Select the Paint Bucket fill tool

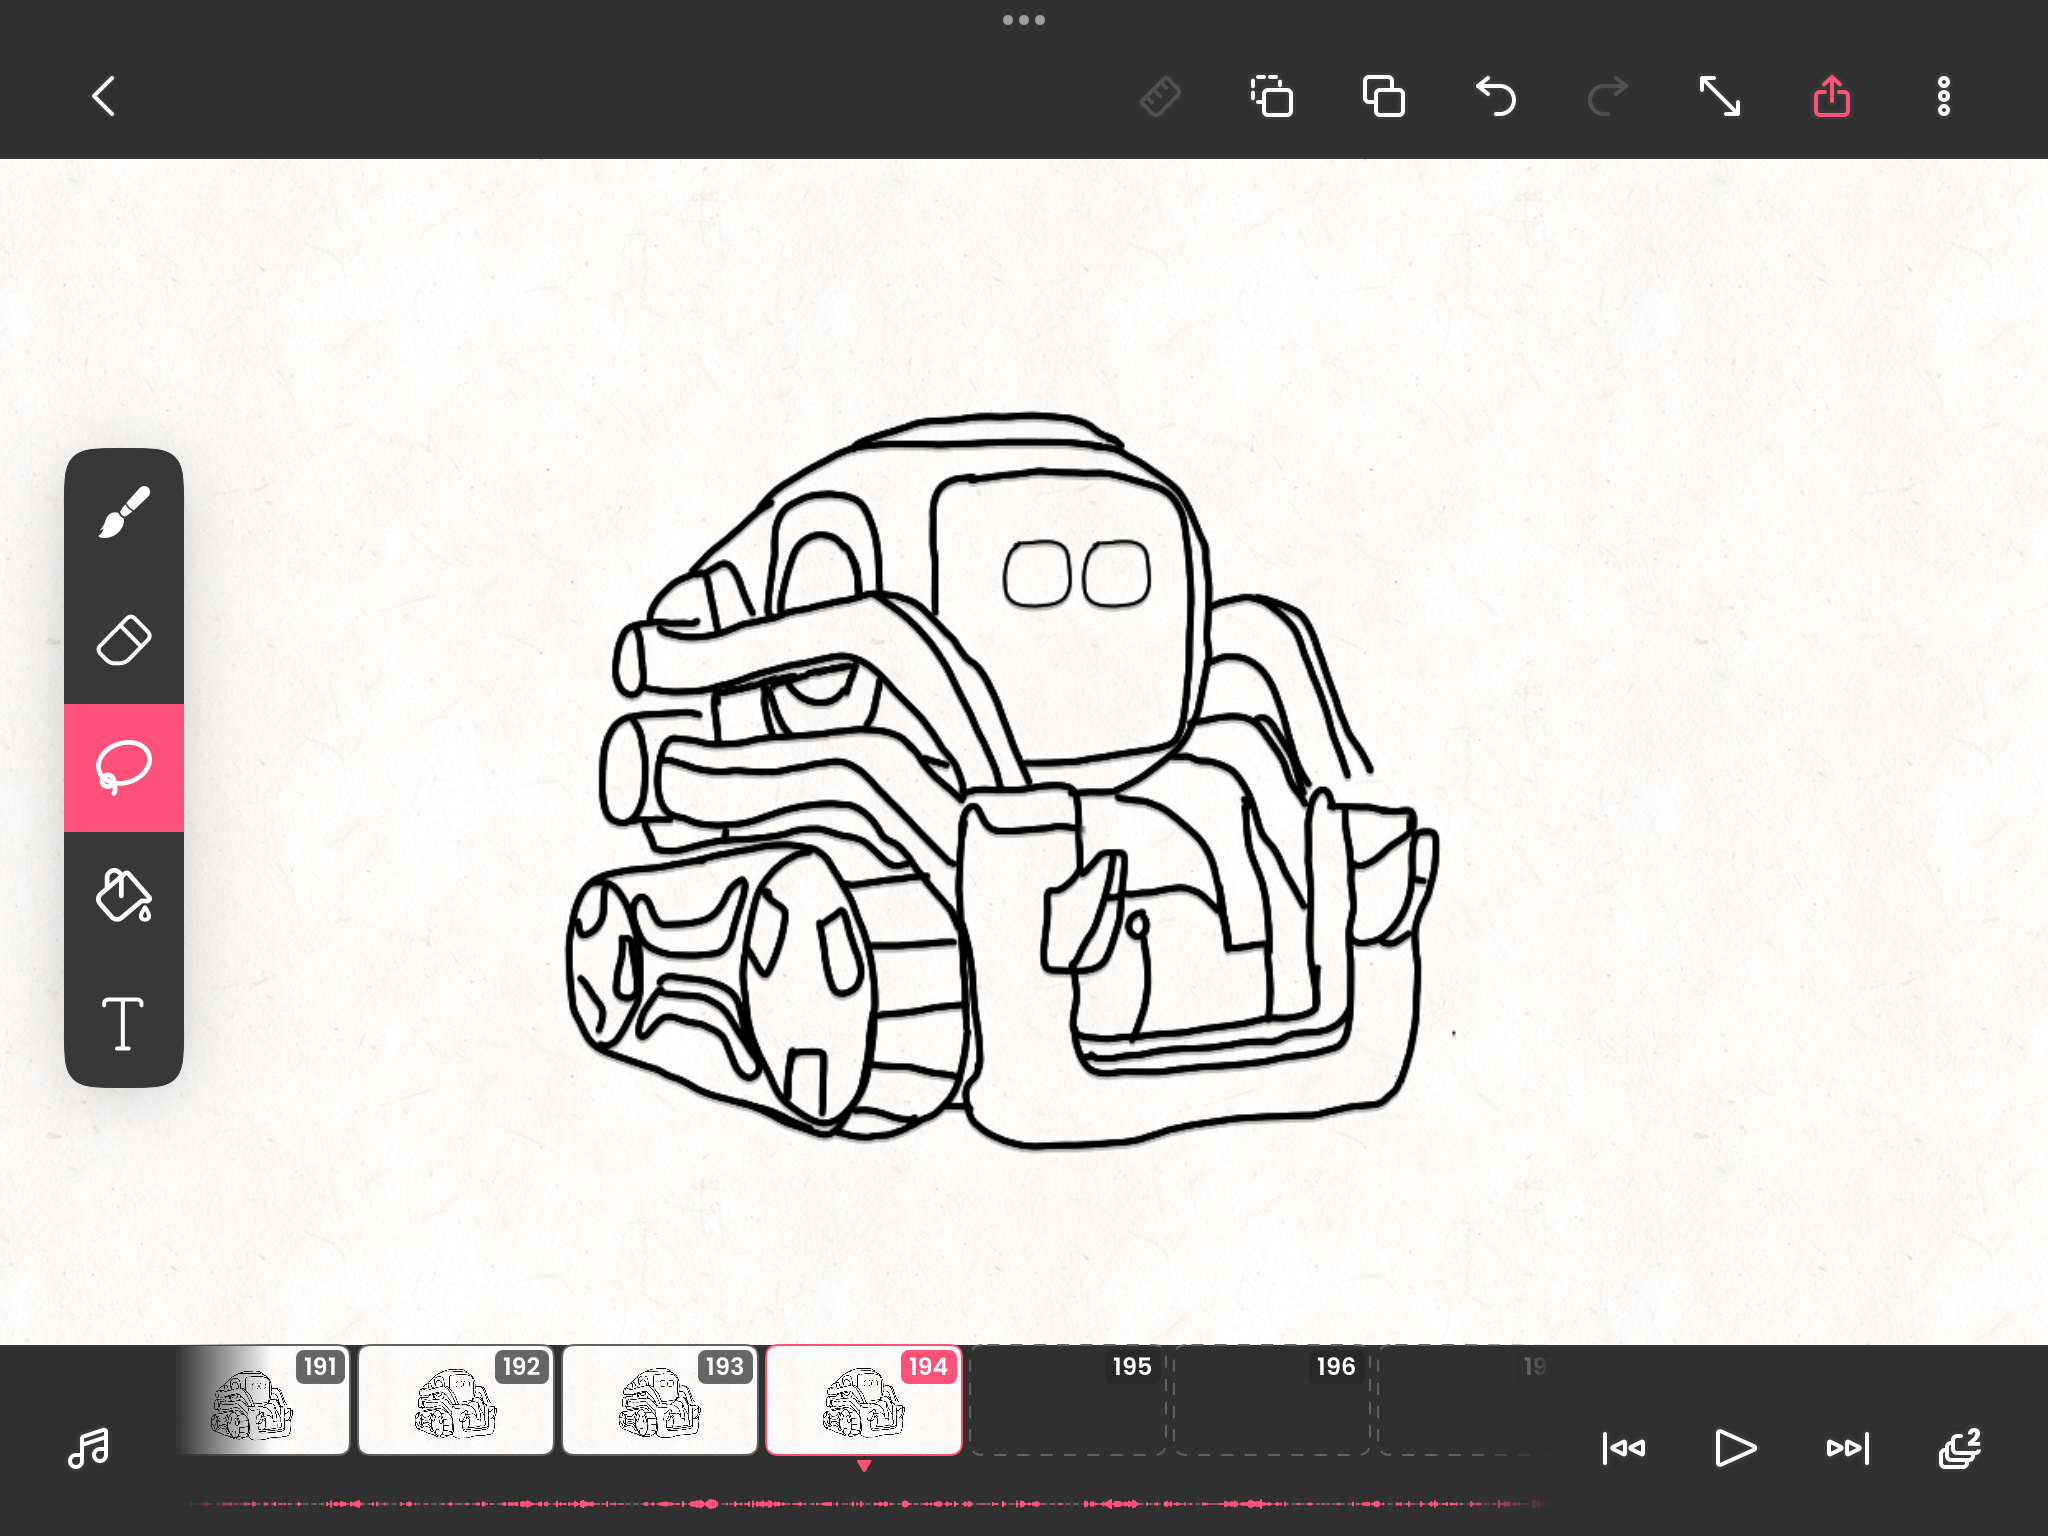click(x=124, y=896)
